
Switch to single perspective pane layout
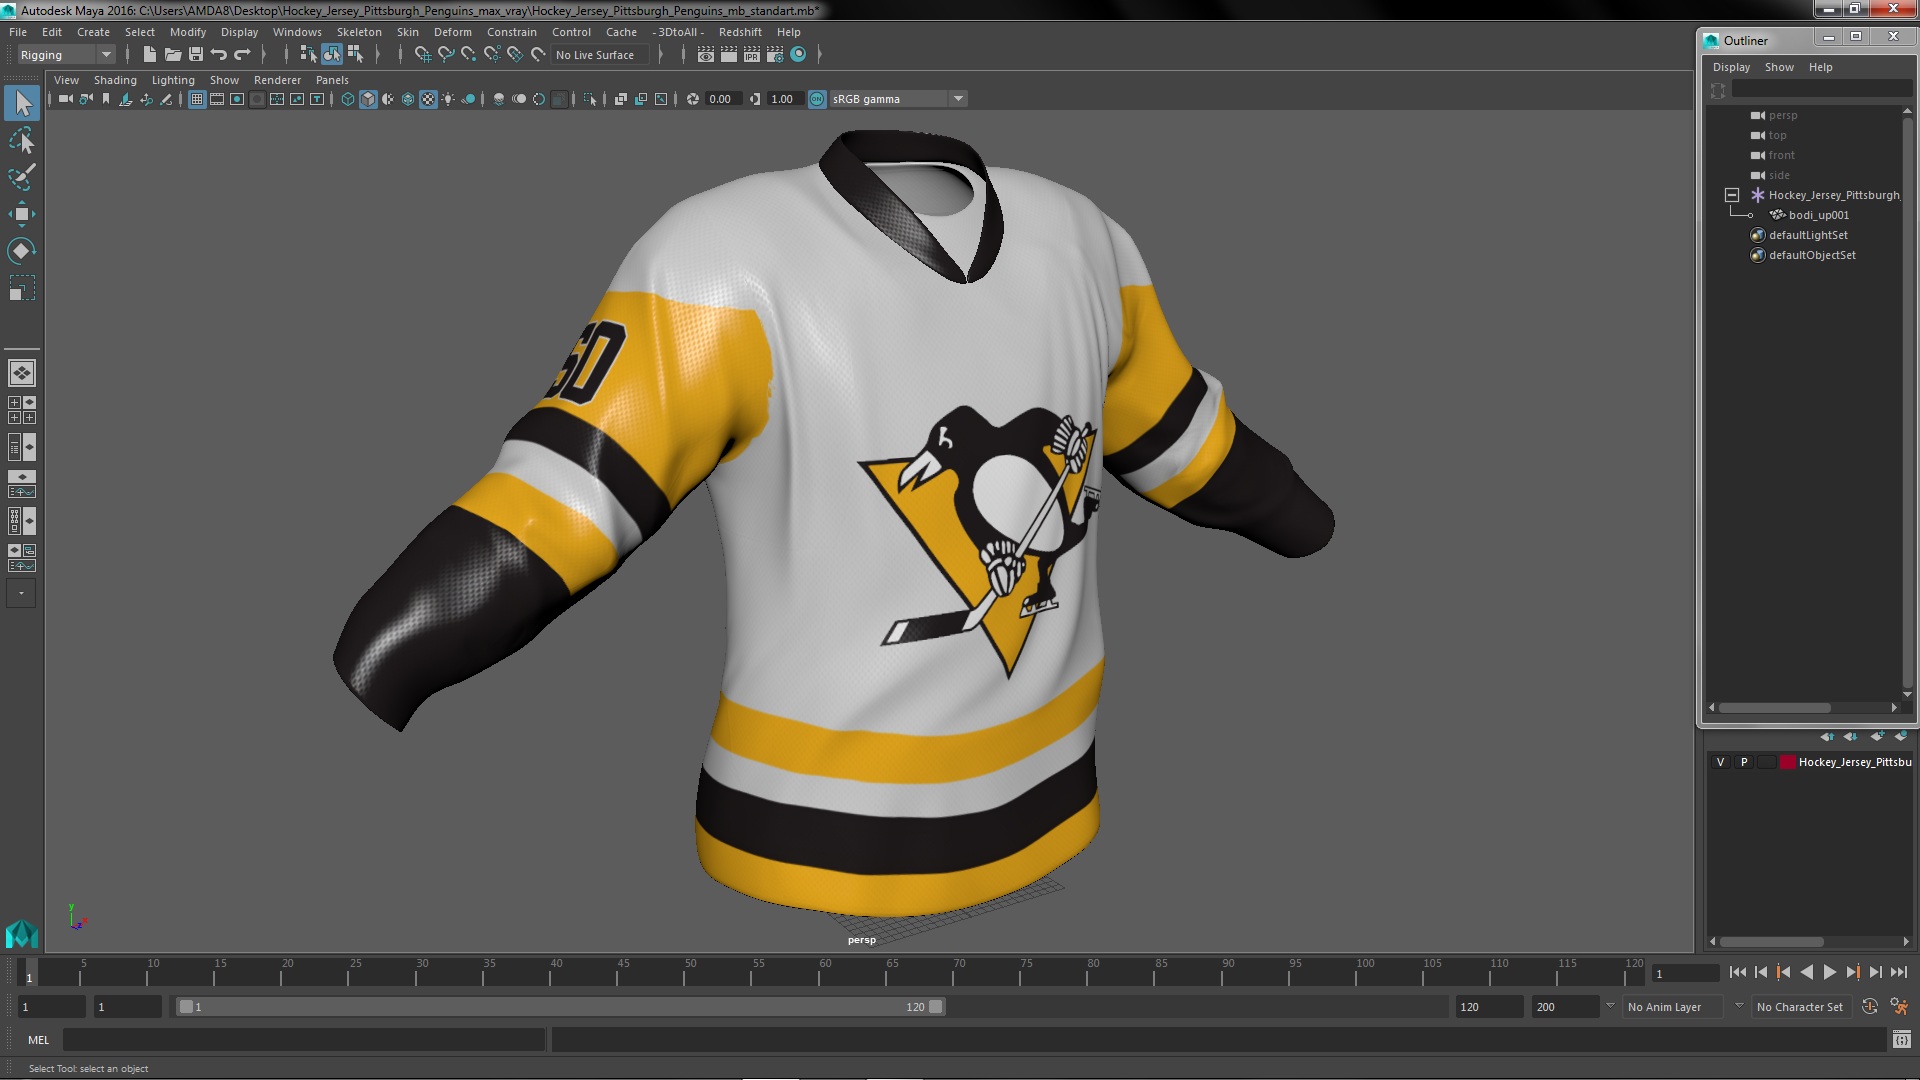coord(22,373)
